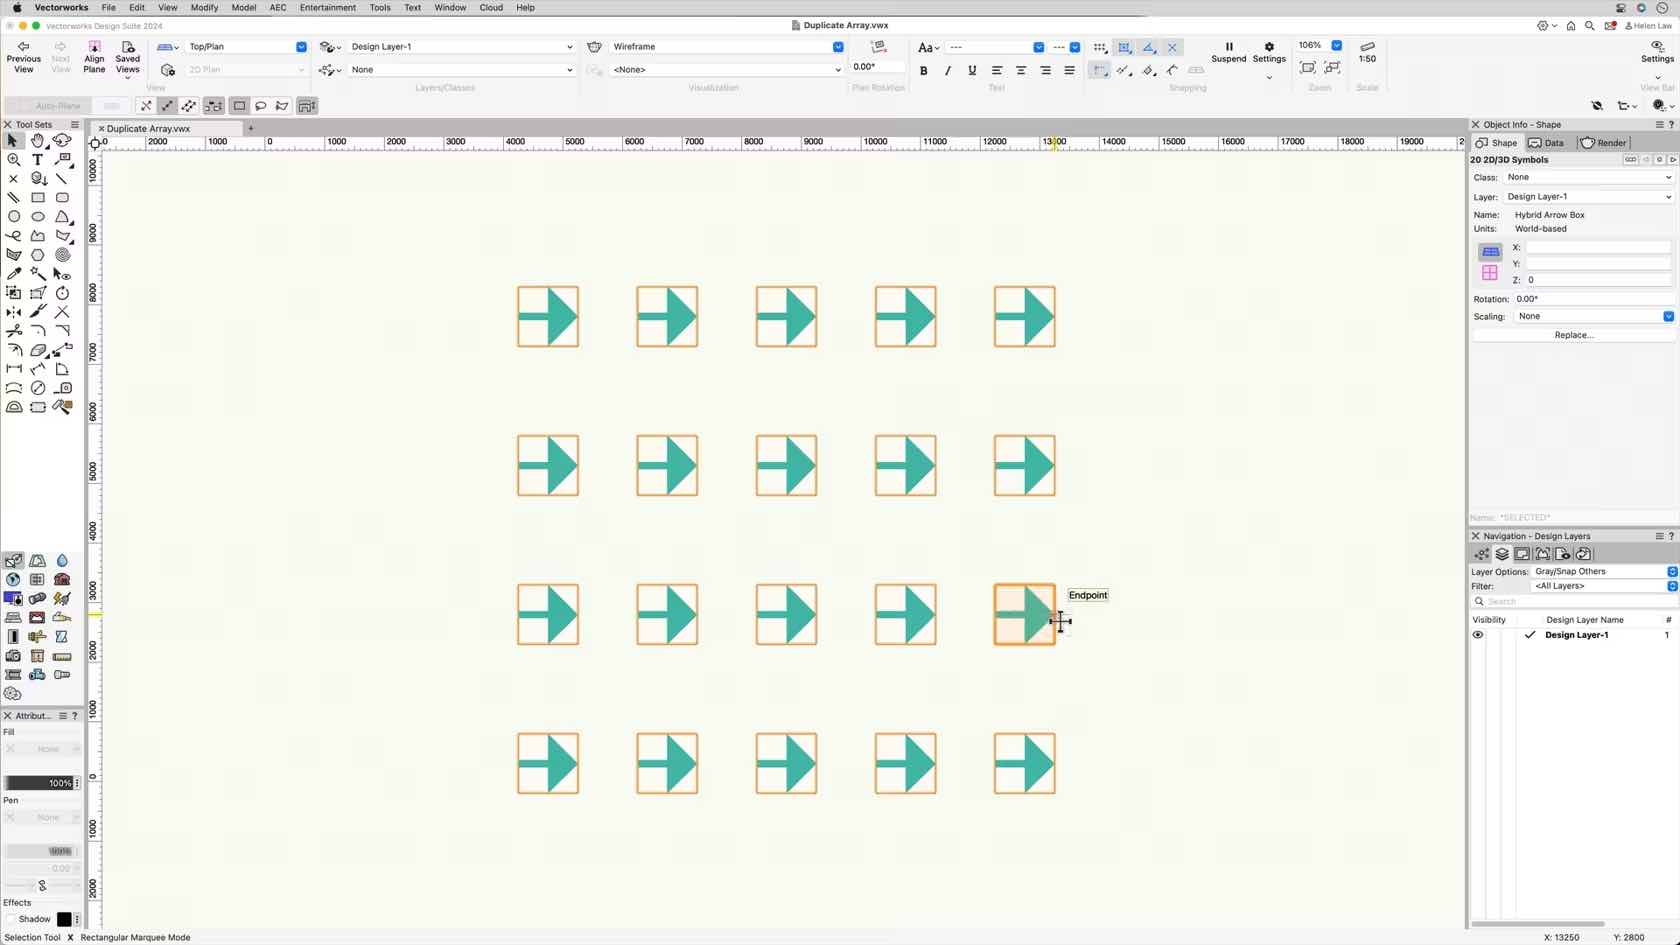Toggle visibility eye of Design Layer-1
The height and width of the screenshot is (945, 1680).
click(x=1478, y=635)
